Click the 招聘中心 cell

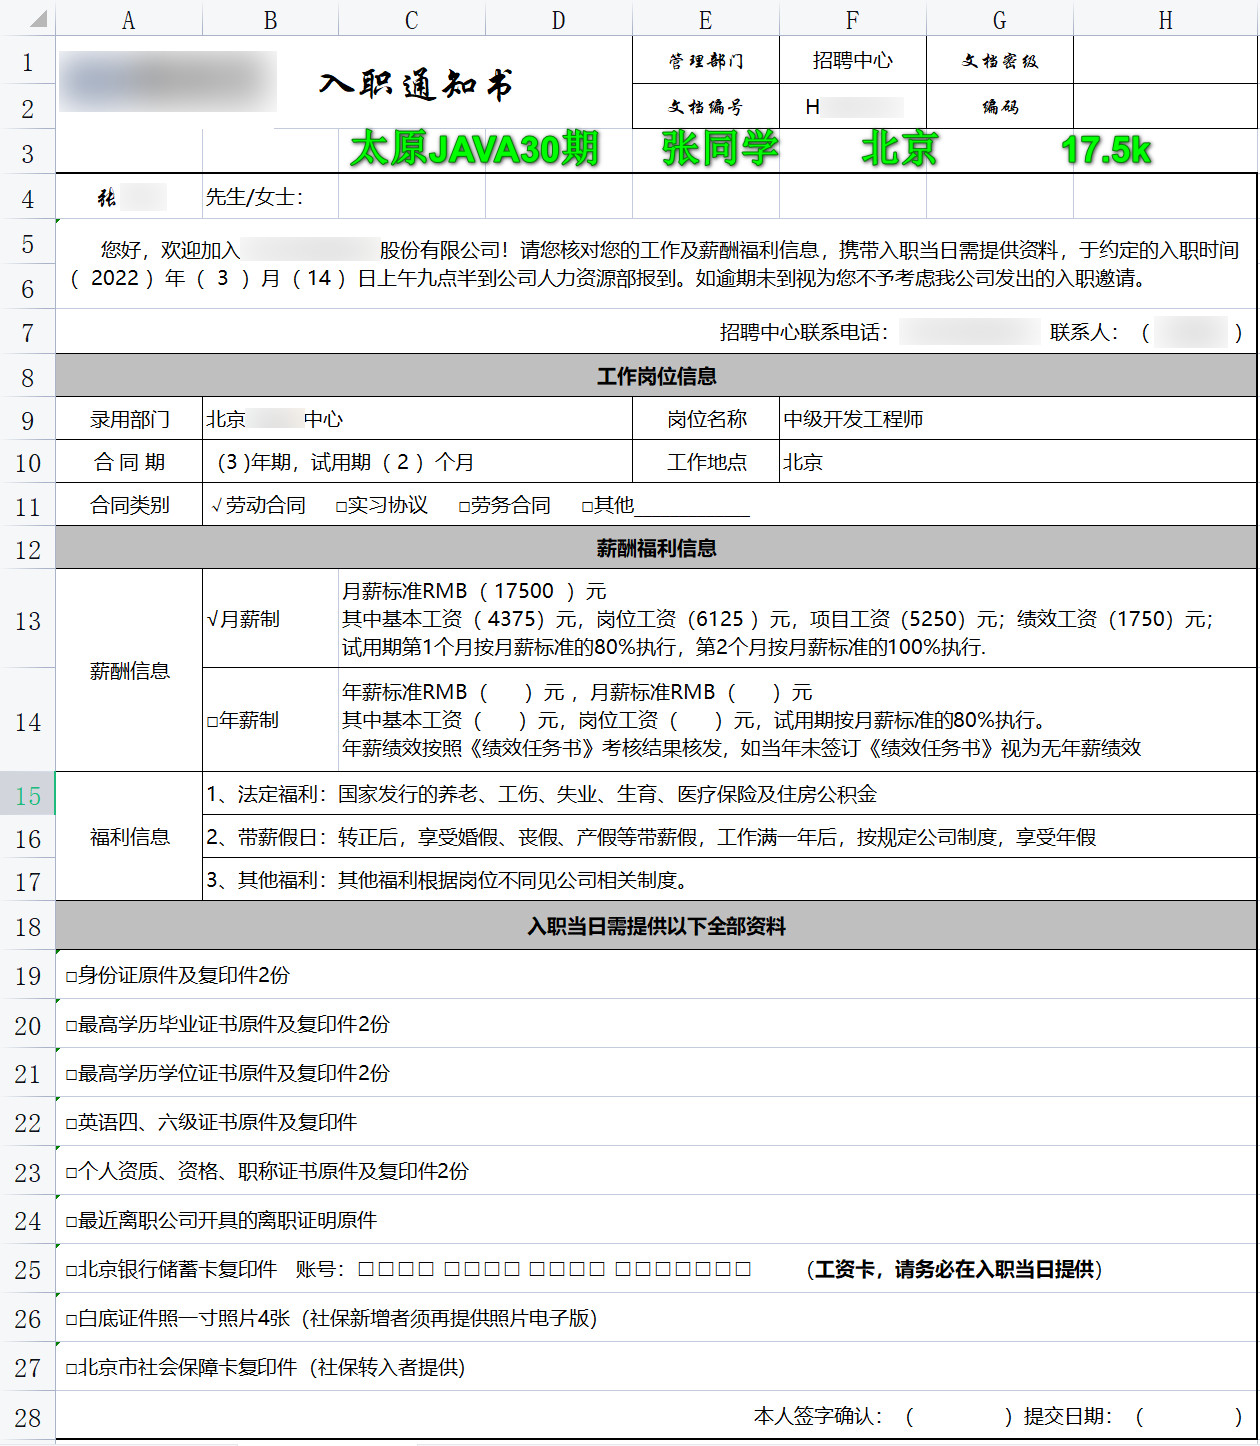point(852,60)
